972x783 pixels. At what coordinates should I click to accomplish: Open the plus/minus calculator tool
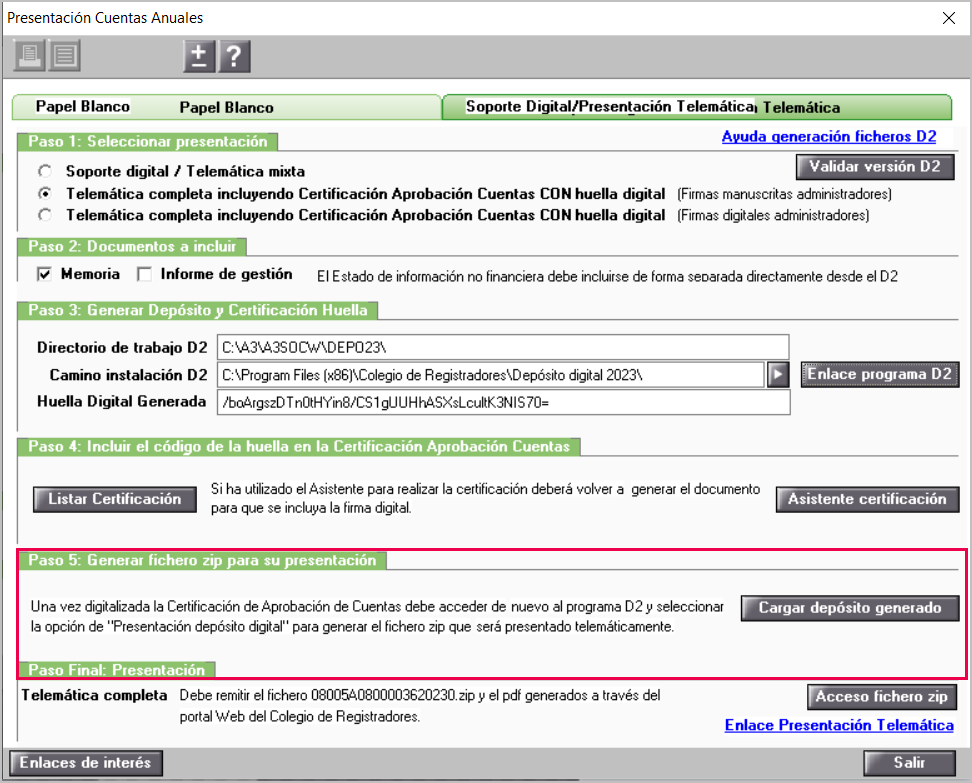(x=199, y=56)
